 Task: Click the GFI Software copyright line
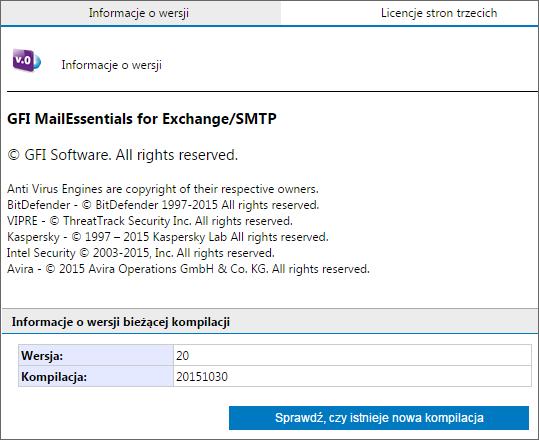pos(122,155)
